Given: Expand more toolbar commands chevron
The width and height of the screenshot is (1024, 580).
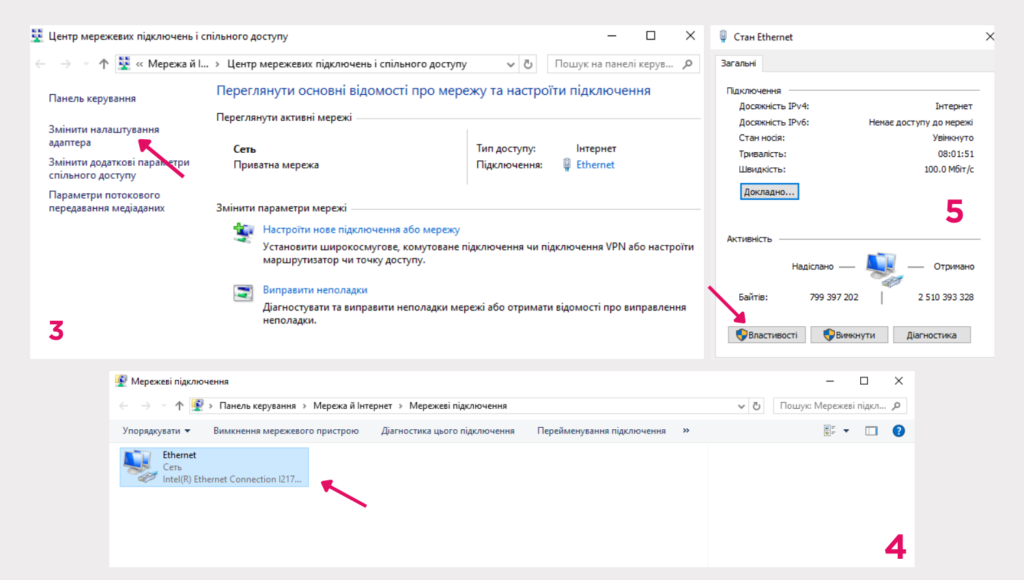Looking at the screenshot, I should (686, 430).
